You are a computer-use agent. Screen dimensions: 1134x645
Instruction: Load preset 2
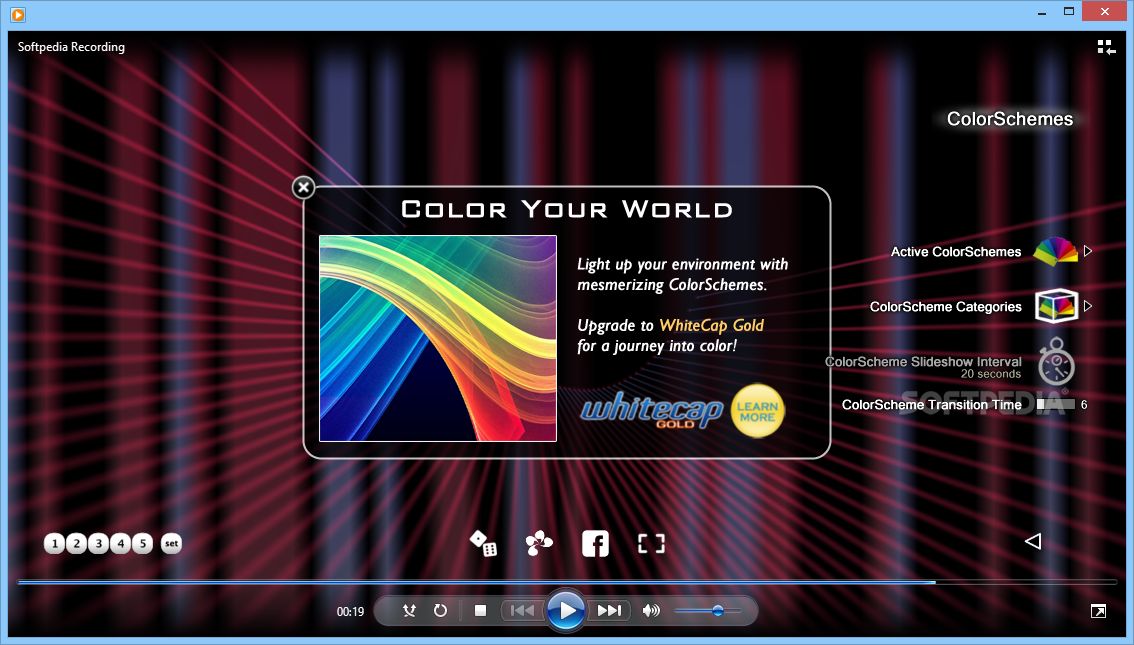pos(77,543)
